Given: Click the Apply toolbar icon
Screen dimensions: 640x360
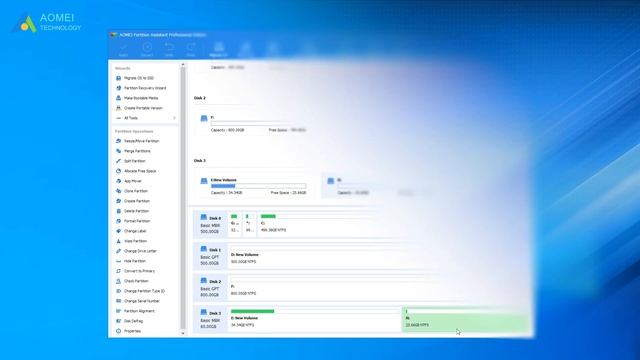Looking at the screenshot, I should point(123,49).
